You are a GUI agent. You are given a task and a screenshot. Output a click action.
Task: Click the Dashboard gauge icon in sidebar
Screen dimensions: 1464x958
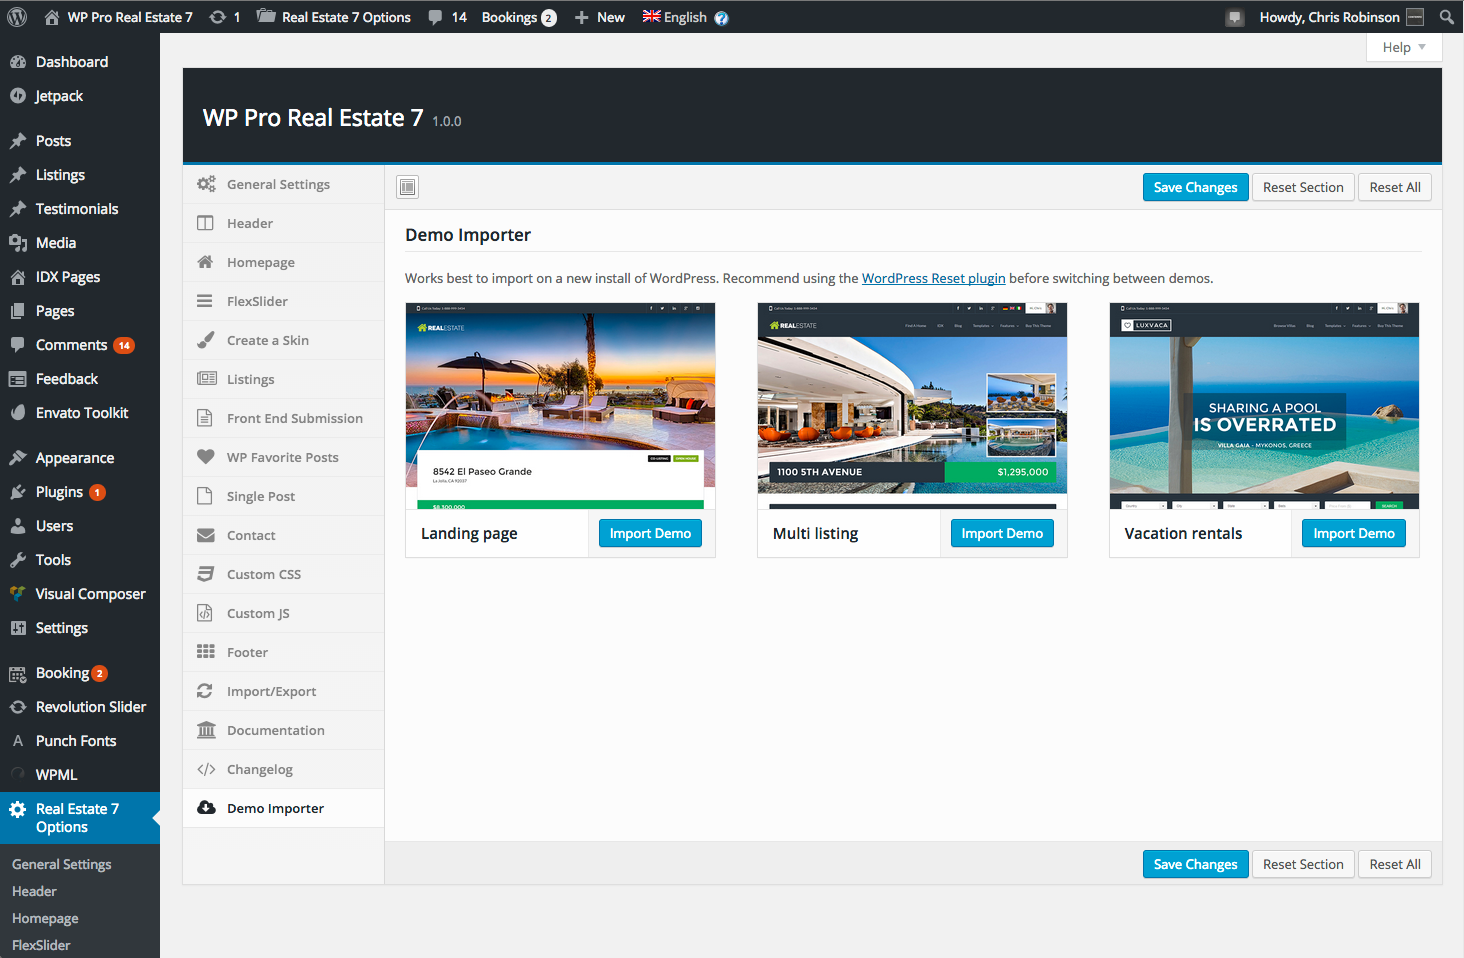18,62
